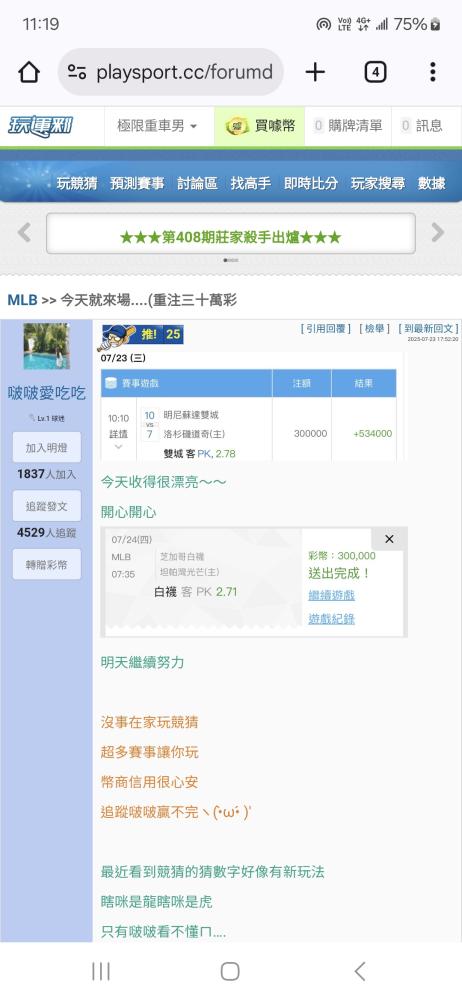The width and height of the screenshot is (462, 1000).
Task: Click the 檢舉 report link
Action: (375, 328)
